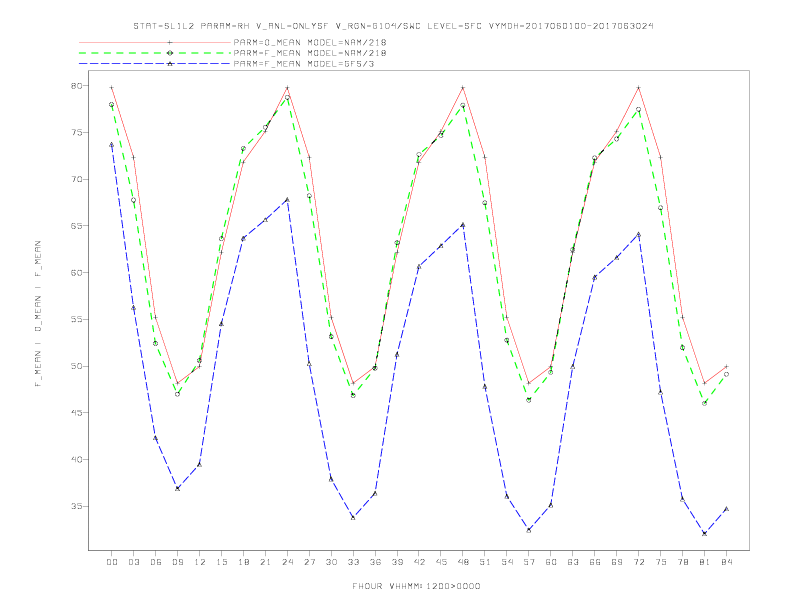The height and width of the screenshot is (612, 792).
Task: Click x-axis tick label 18
Action: (243, 562)
